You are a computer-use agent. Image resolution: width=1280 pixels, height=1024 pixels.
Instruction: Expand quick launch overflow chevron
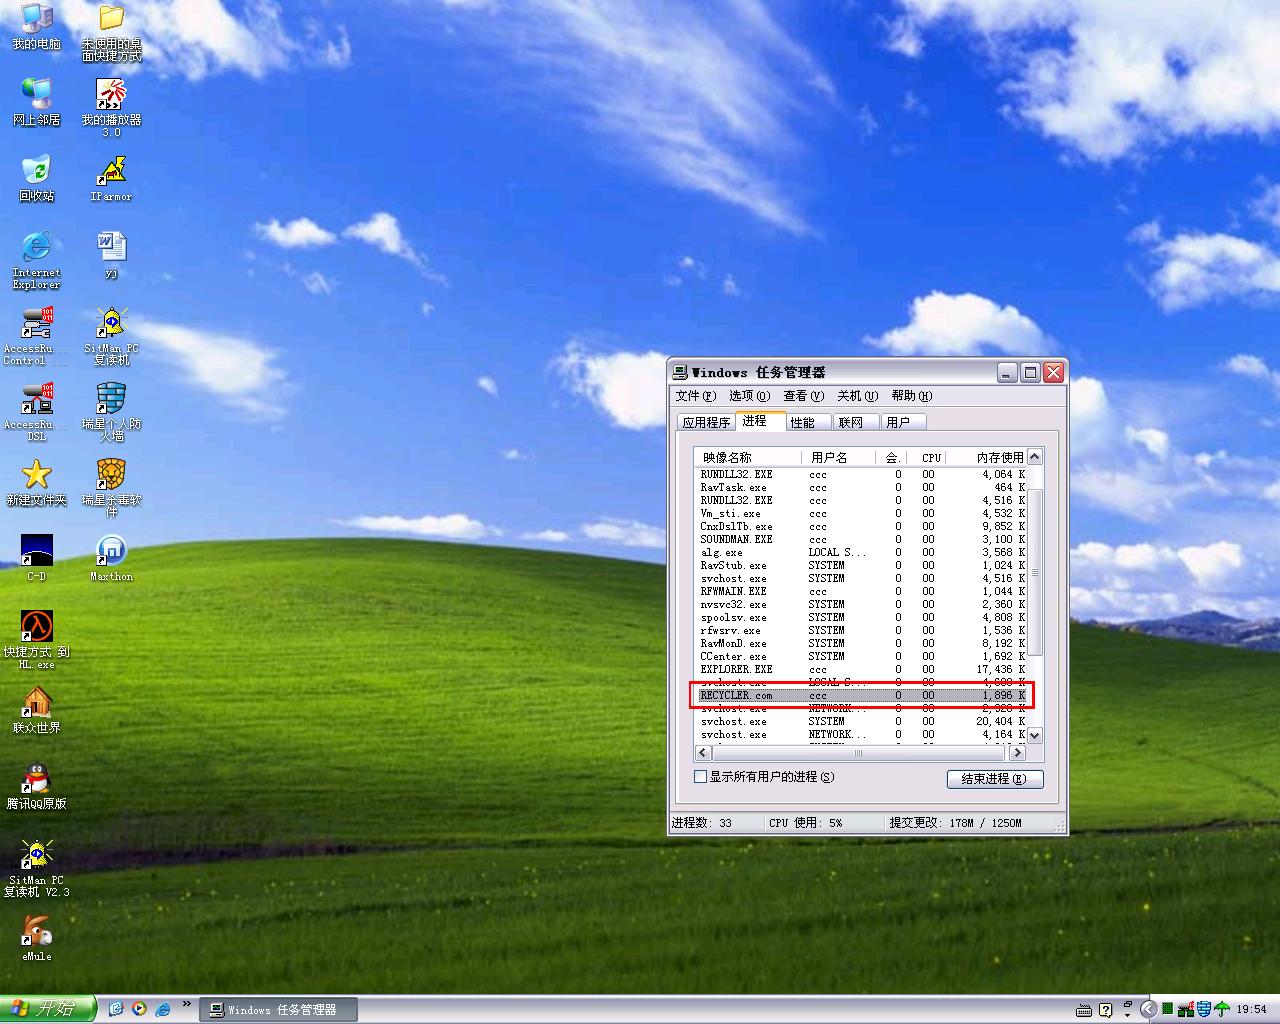click(186, 1004)
